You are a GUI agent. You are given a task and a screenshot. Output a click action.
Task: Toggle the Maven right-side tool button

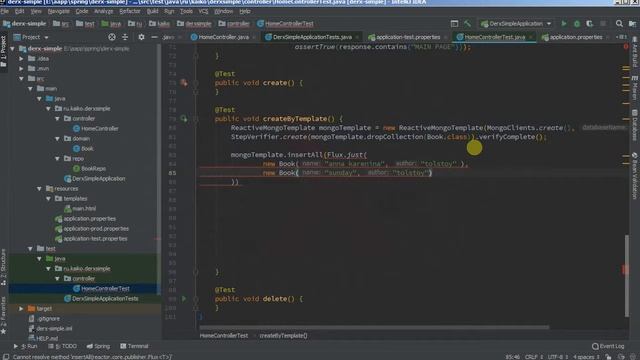[635, 87]
